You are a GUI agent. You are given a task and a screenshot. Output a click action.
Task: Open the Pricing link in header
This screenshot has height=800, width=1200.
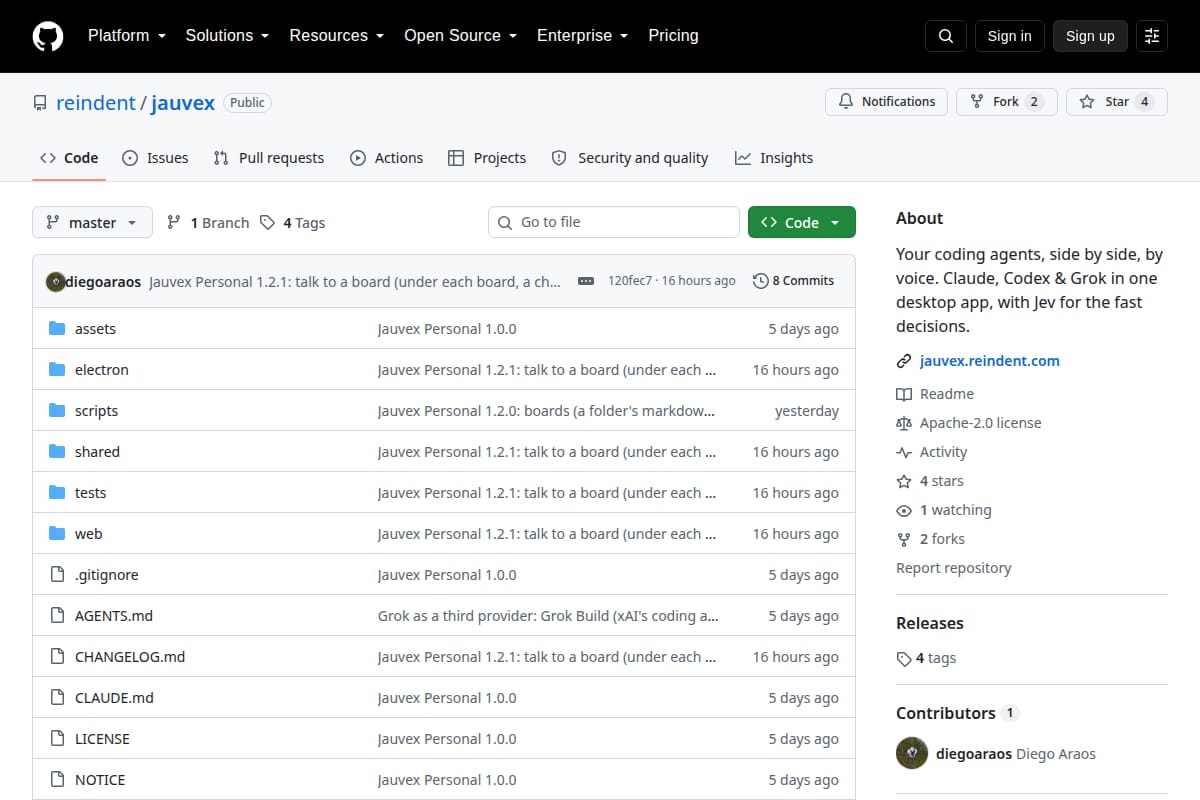tap(673, 36)
